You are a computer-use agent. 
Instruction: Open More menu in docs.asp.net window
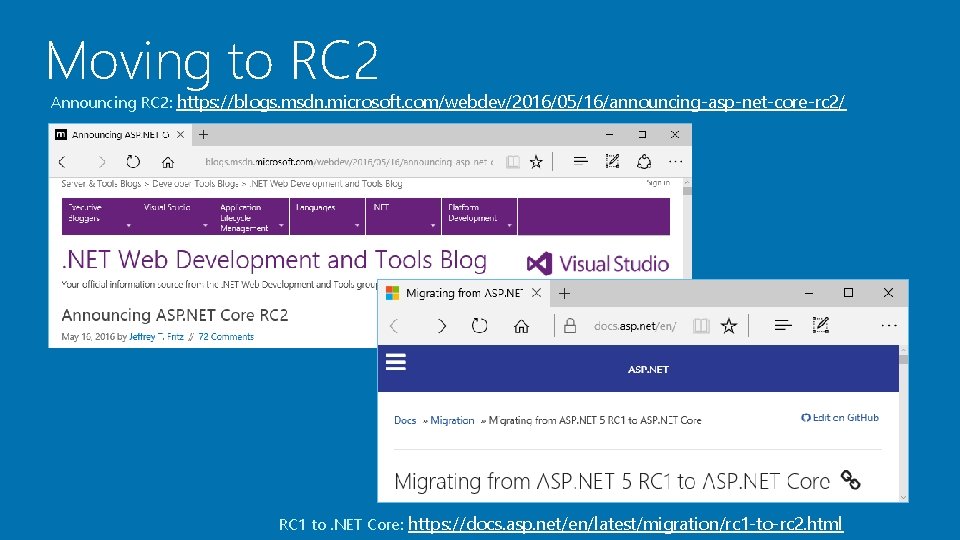[x=889, y=326]
